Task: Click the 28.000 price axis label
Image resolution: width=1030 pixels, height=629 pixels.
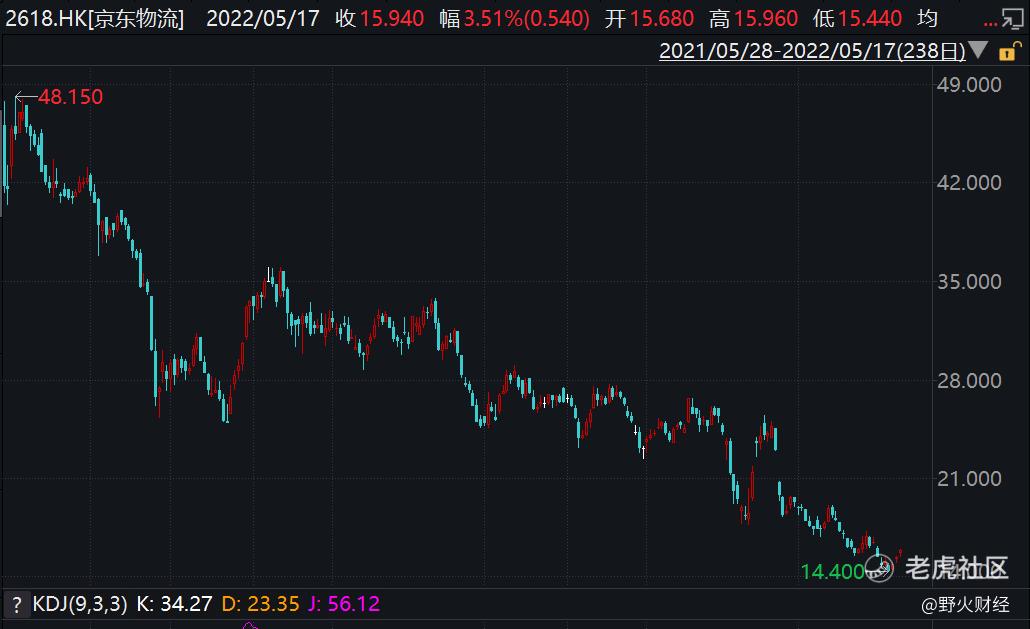Action: tap(969, 380)
